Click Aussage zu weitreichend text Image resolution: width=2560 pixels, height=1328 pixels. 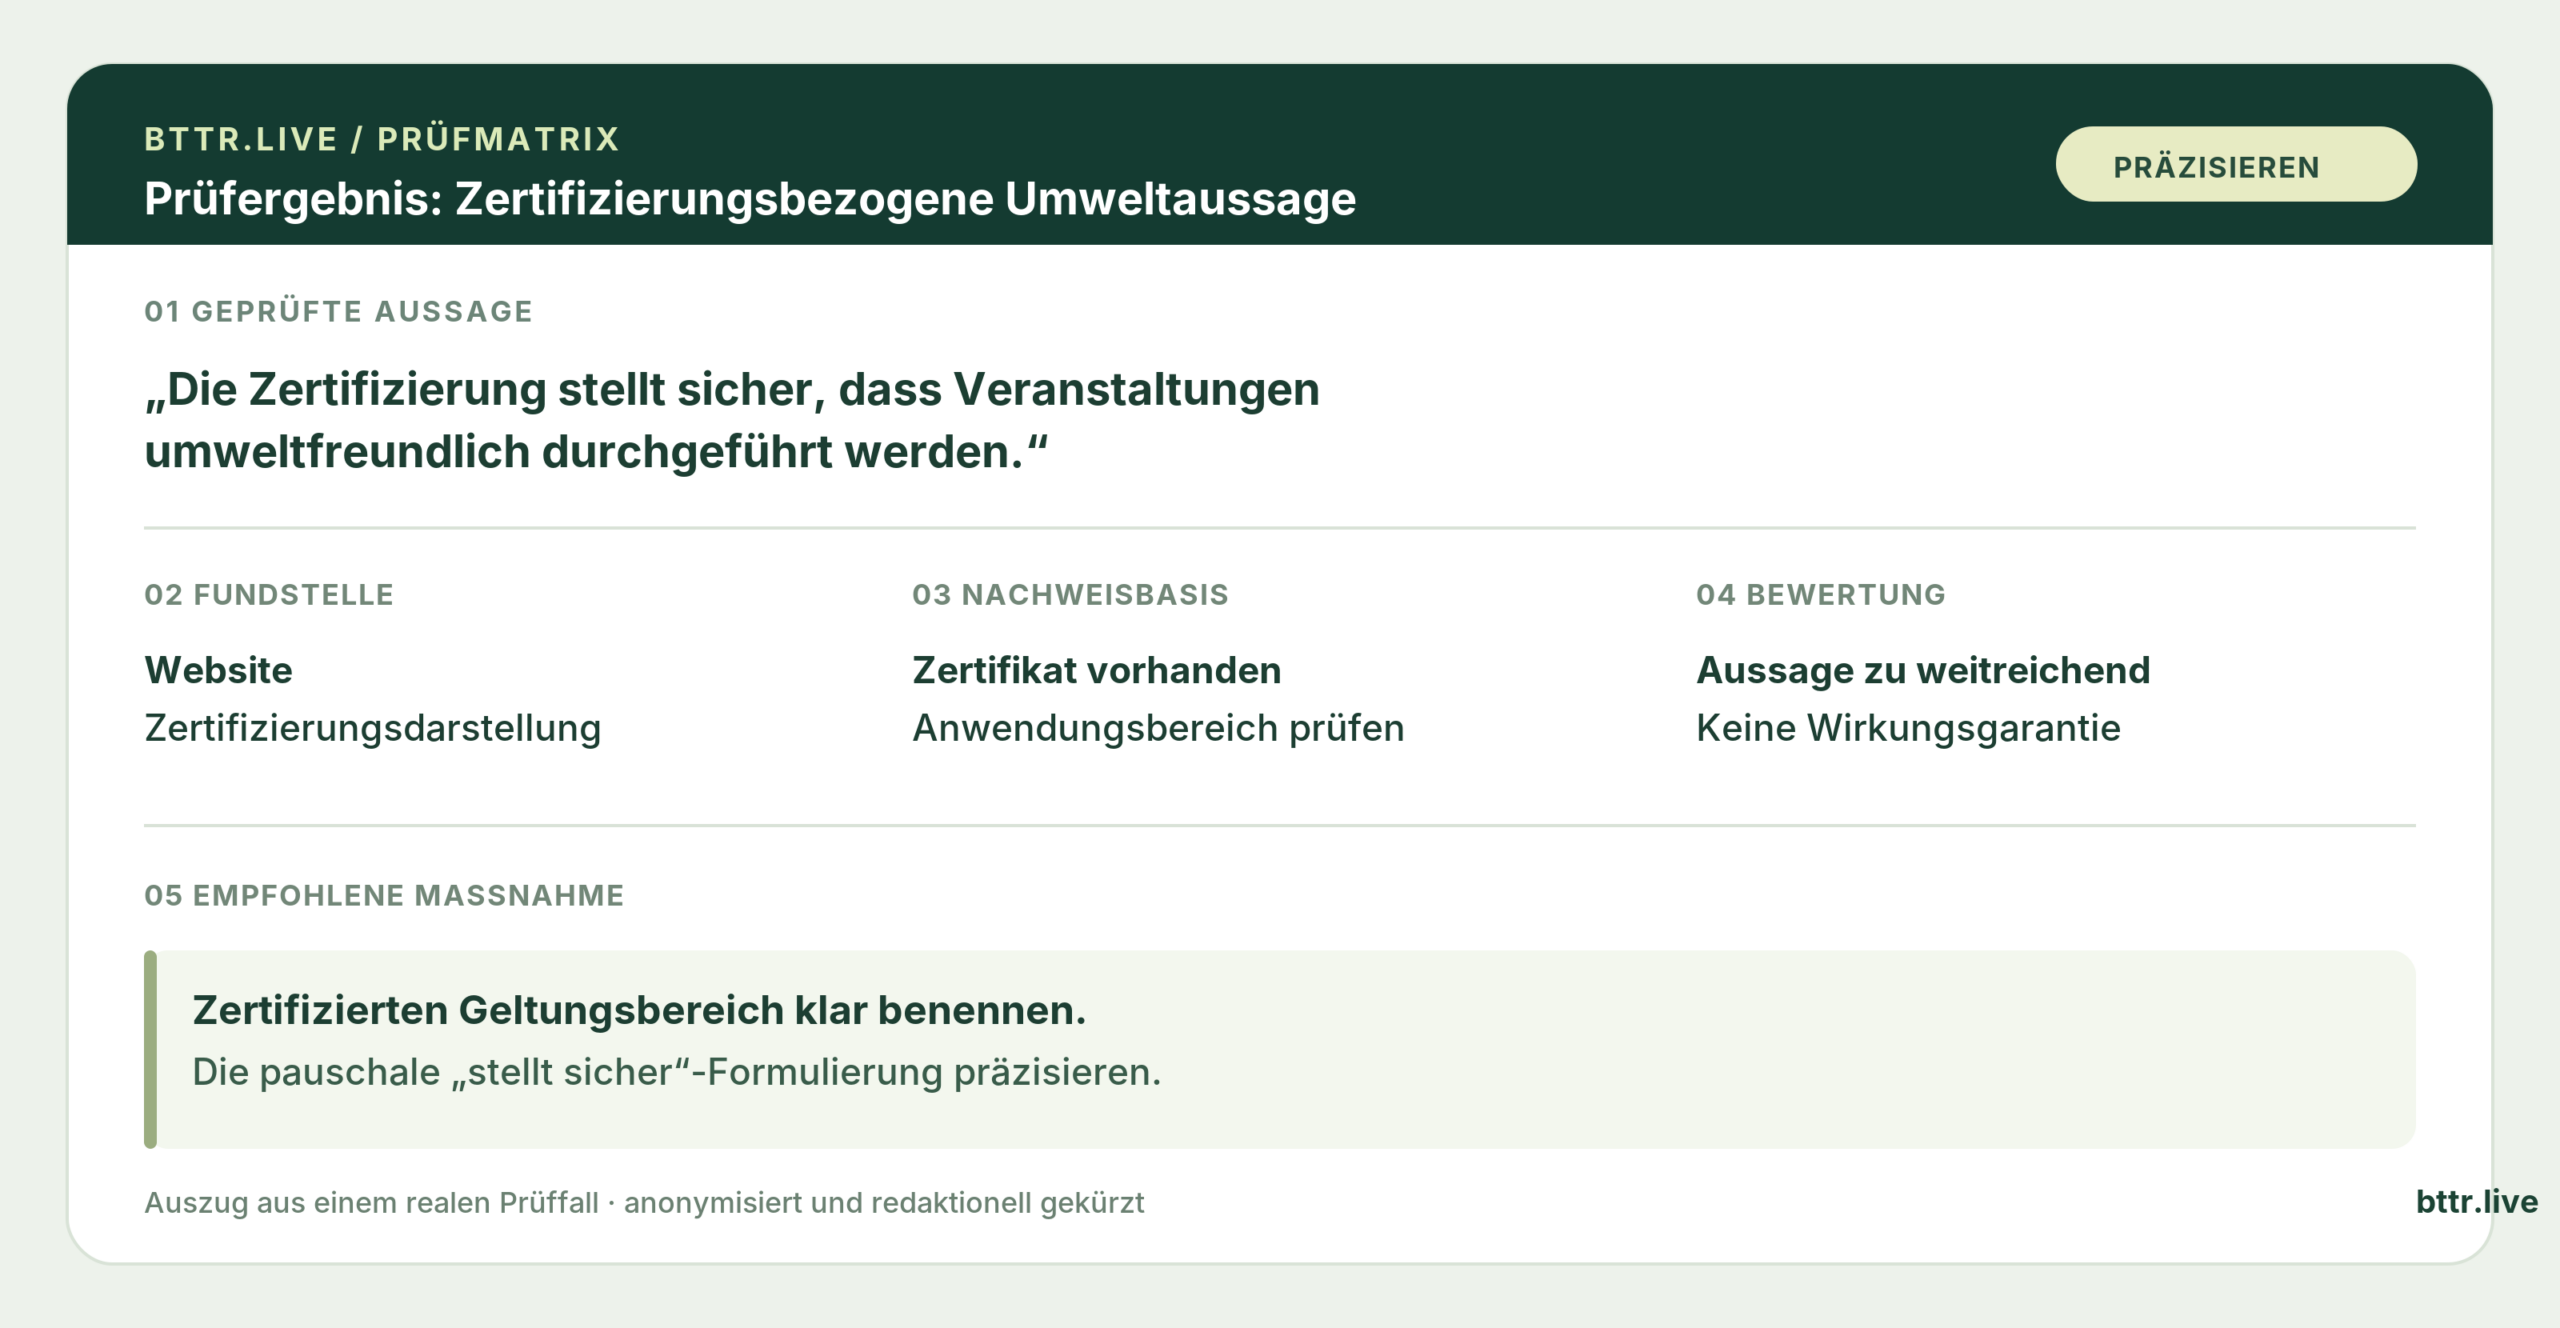coord(1923,670)
